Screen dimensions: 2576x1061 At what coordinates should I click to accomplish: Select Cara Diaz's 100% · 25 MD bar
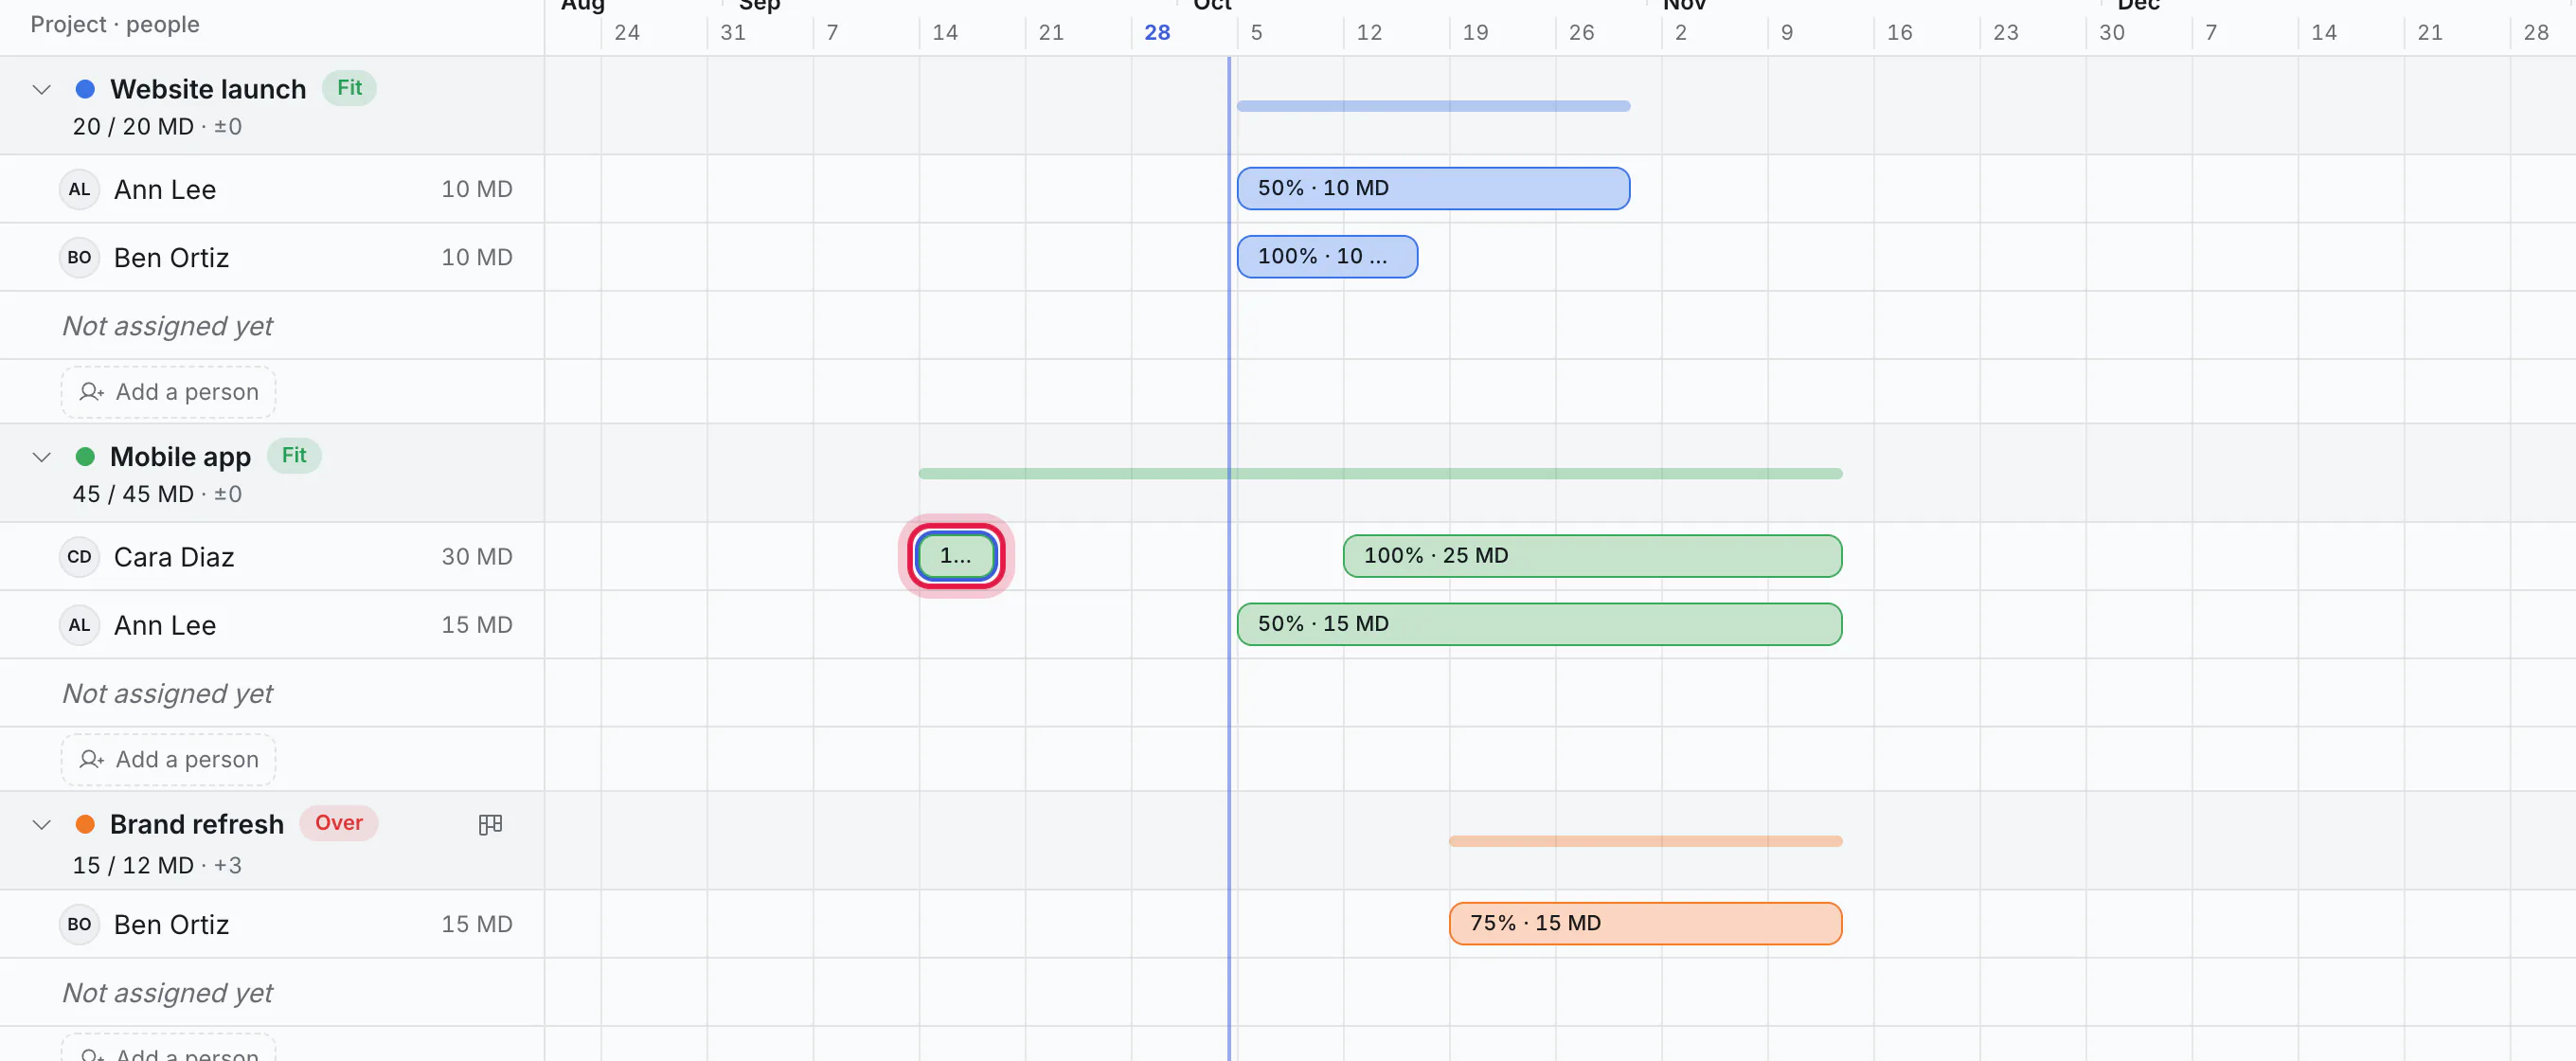tap(1592, 556)
